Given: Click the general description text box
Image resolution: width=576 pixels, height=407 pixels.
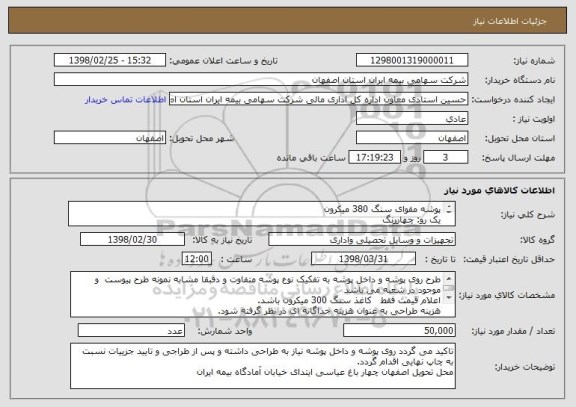Looking at the screenshot, I should 262,214.
